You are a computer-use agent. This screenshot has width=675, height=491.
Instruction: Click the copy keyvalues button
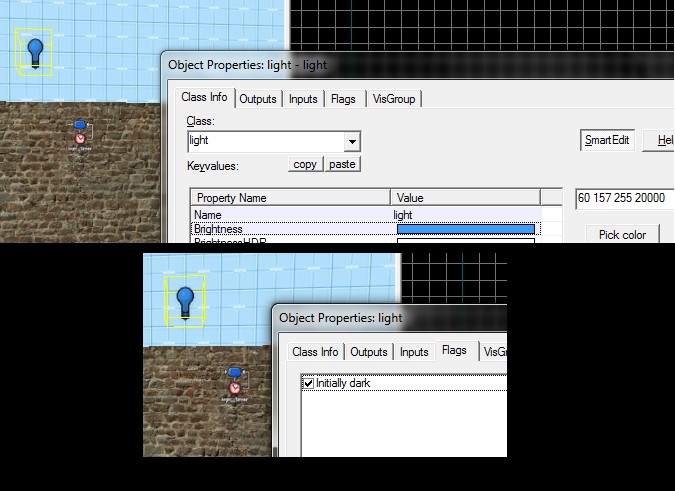[x=305, y=164]
